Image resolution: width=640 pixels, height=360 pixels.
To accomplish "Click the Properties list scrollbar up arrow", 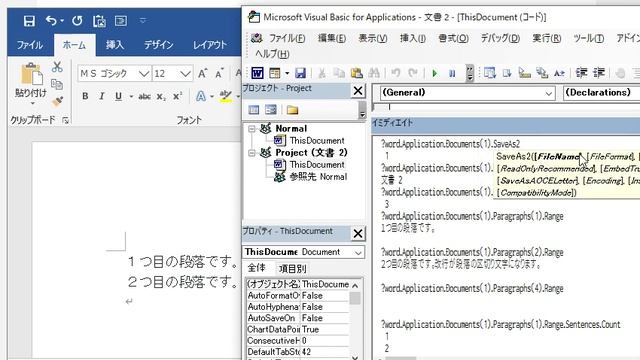I will (x=355, y=285).
